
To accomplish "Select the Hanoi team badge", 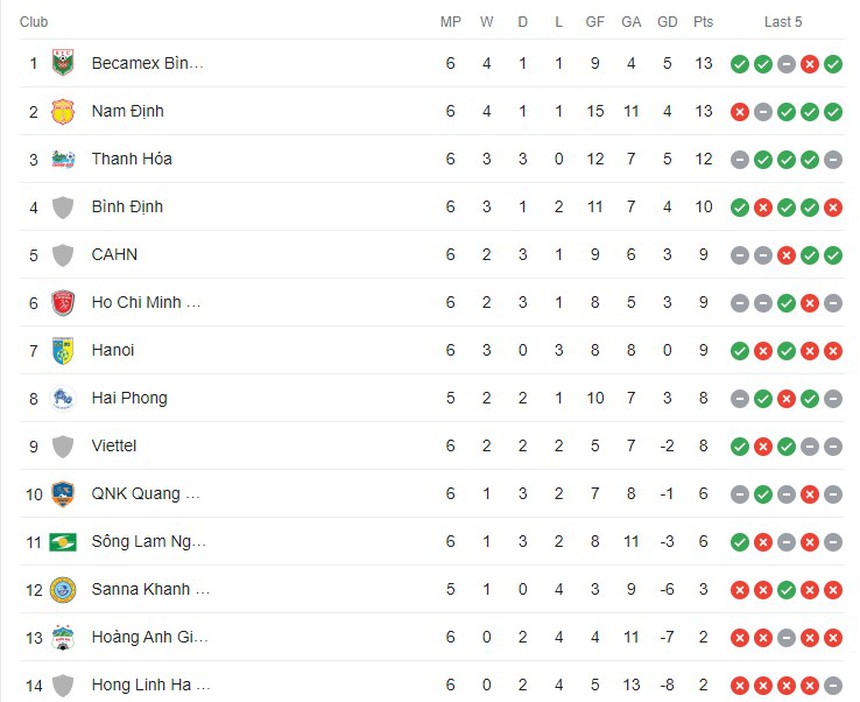I will tap(65, 350).
